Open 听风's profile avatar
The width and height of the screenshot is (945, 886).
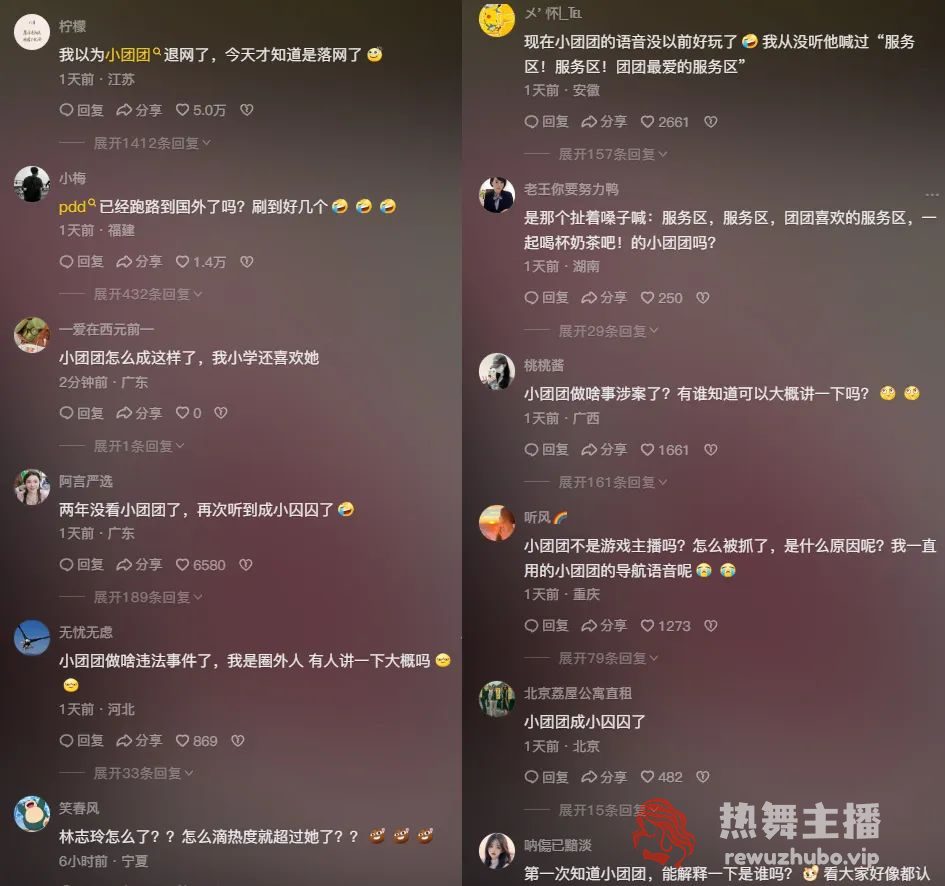[x=497, y=523]
